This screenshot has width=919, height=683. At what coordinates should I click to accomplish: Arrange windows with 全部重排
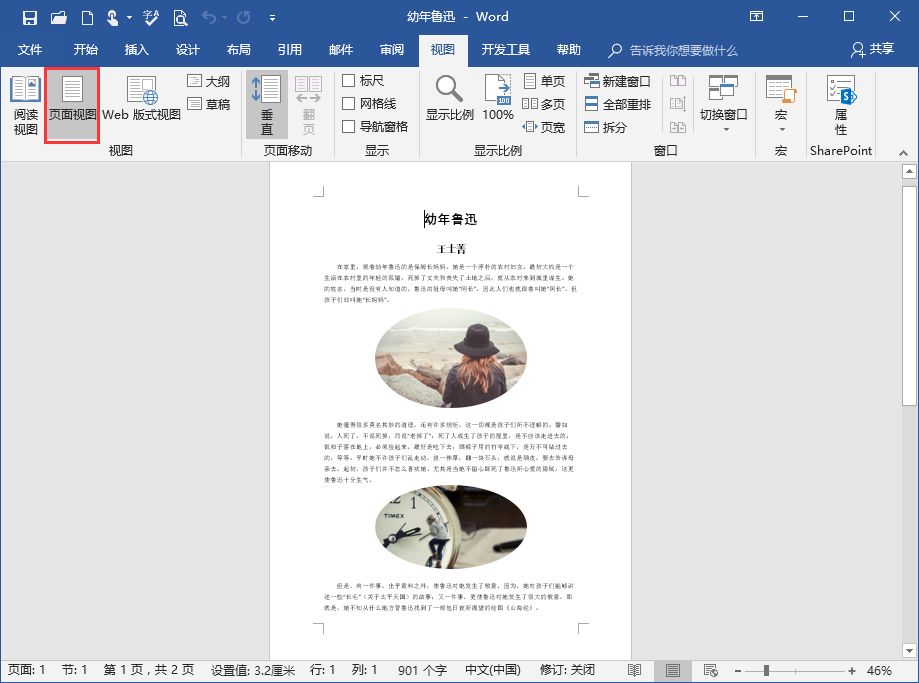tap(617, 104)
